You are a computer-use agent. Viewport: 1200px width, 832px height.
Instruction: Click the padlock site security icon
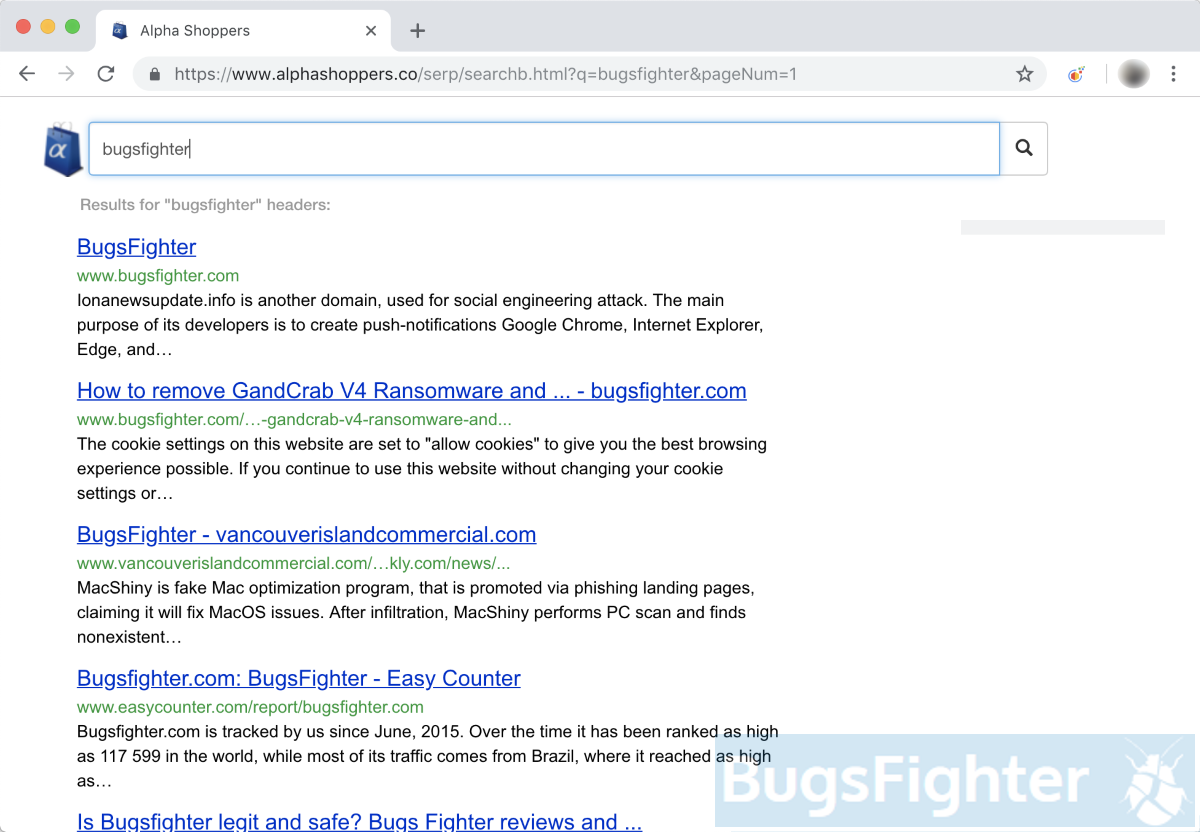pos(154,74)
